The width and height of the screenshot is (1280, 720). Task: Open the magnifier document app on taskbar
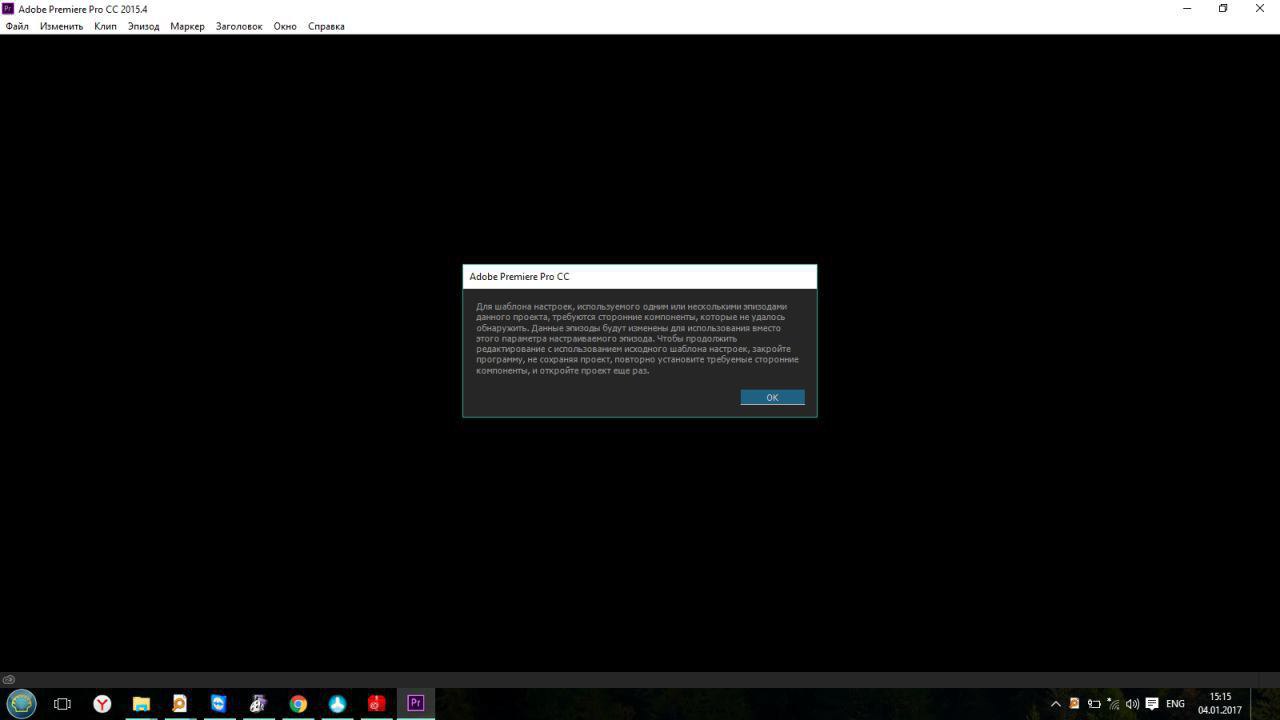tap(180, 703)
